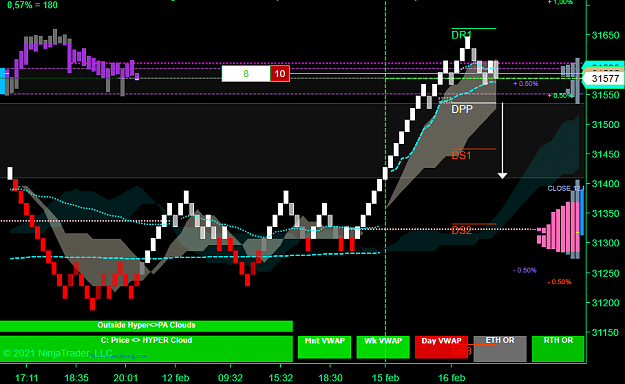The width and height of the screenshot is (625, 384).
Task: Click the Outside Hyper<>PA Clouds status bar
Action: tap(146, 326)
